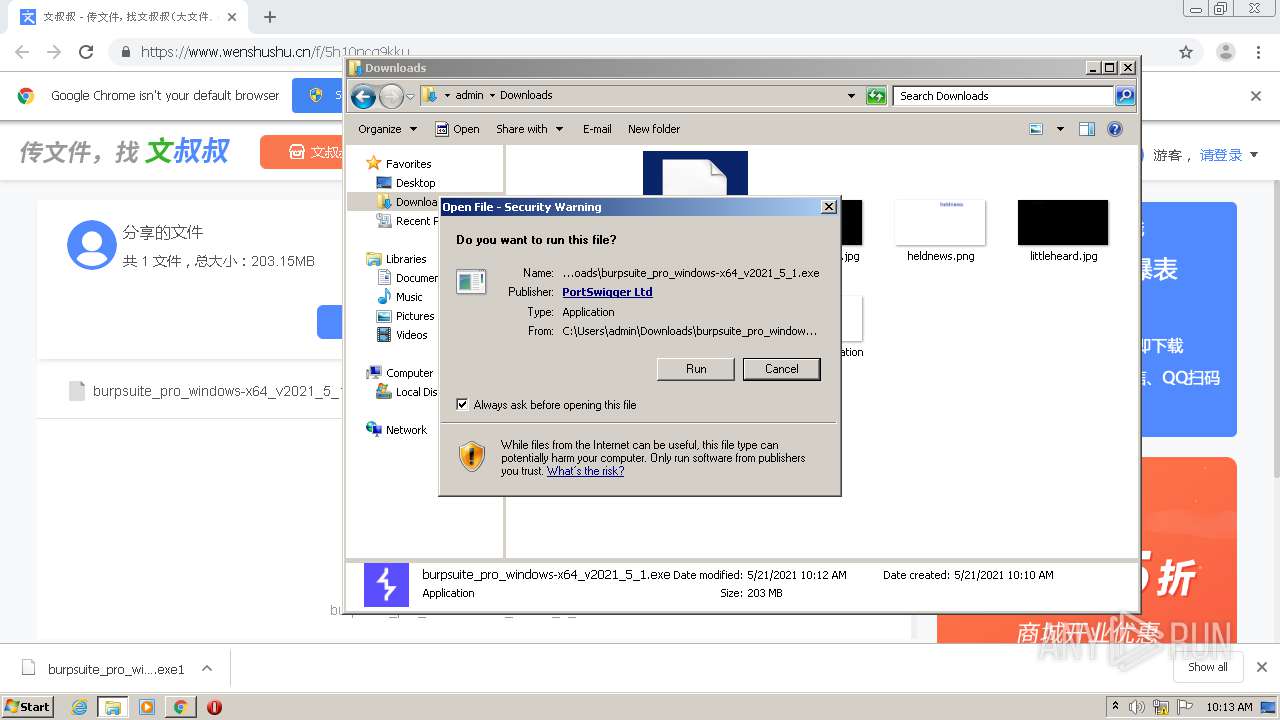The image size is (1280, 720).
Task: Click the 请登录 login link
Action: pos(1221,155)
